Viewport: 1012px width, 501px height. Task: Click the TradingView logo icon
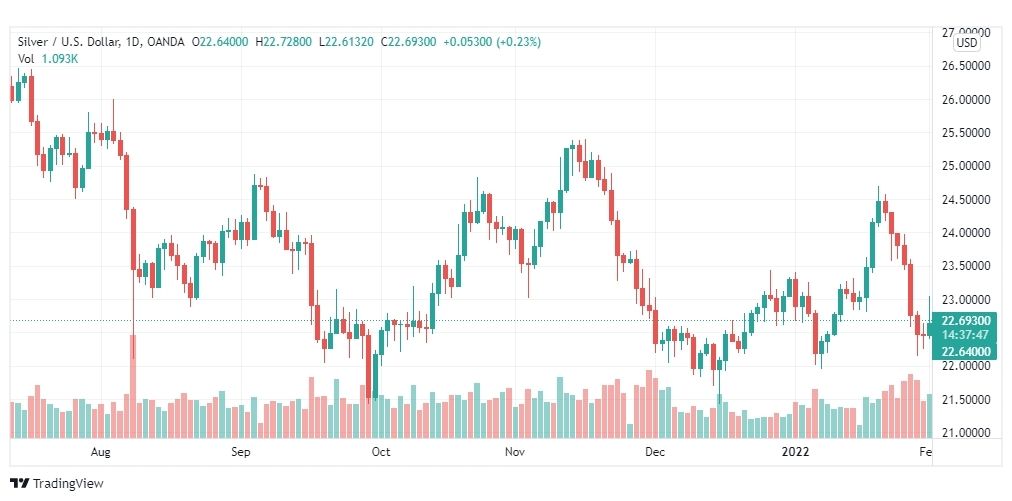point(19,483)
